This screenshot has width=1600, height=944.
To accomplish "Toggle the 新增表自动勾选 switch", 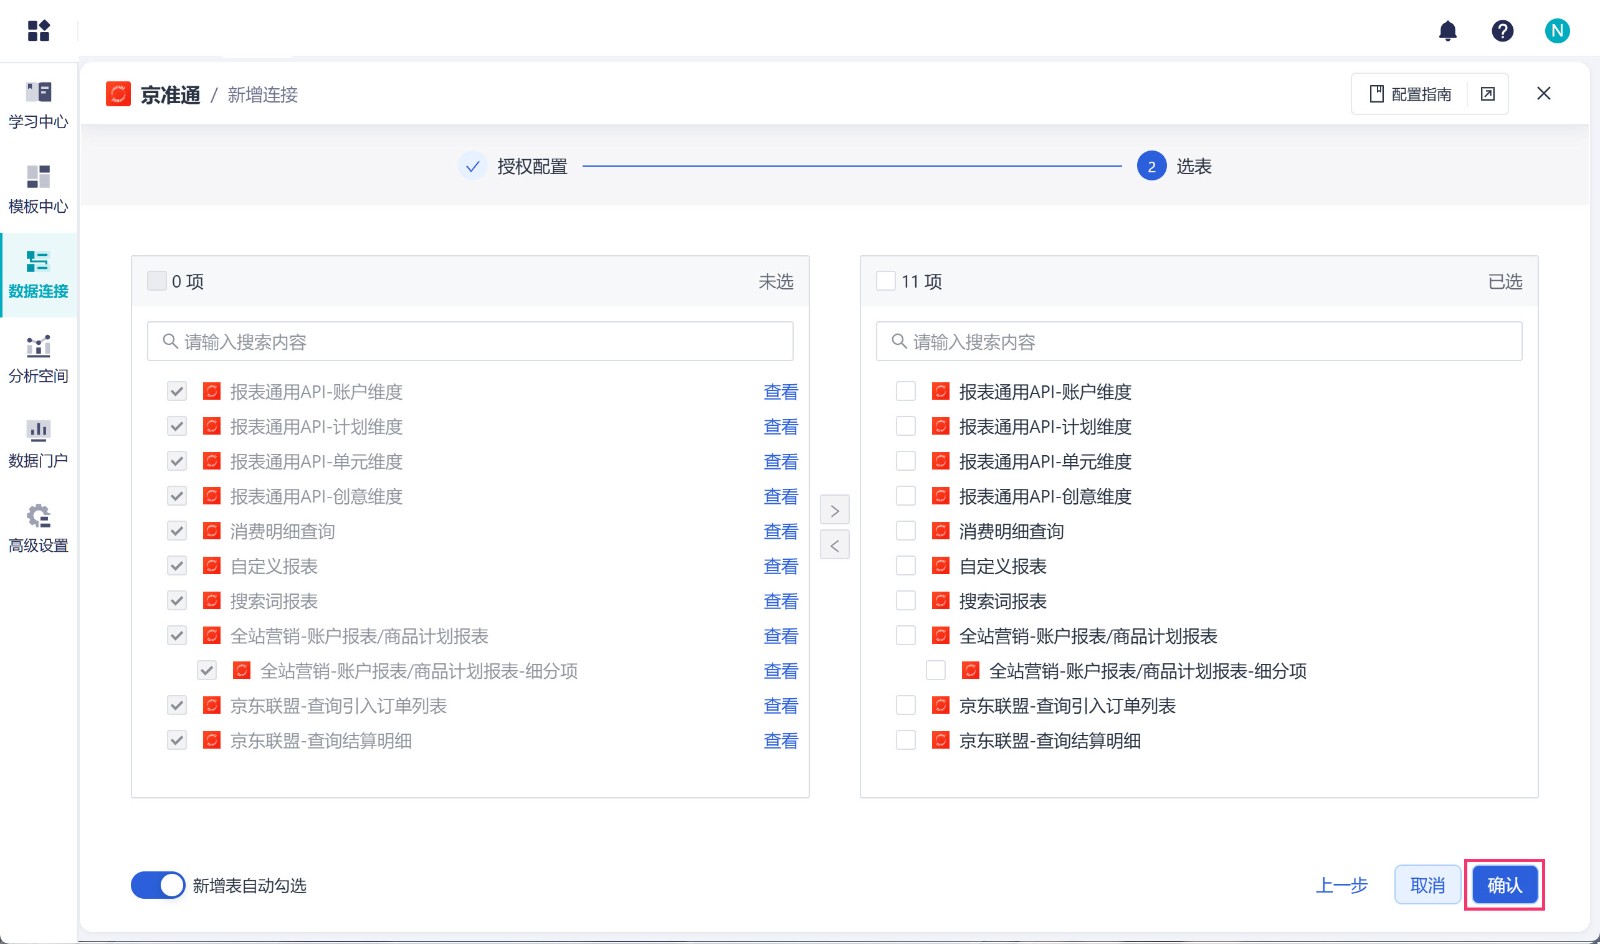I will click(158, 885).
